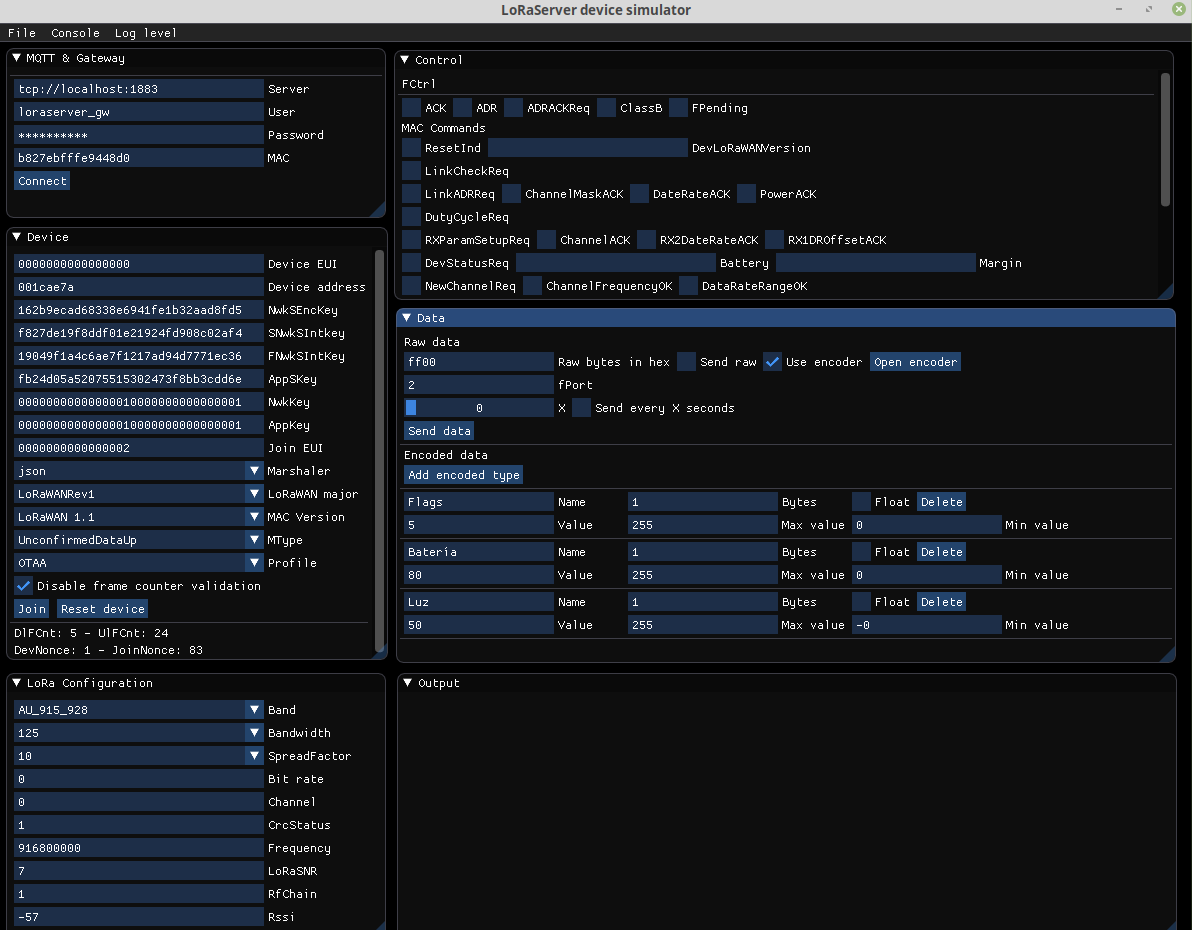This screenshot has height=930, width=1192.
Task: Enable Send every X seconds checkbox
Action: pyautogui.click(x=582, y=408)
